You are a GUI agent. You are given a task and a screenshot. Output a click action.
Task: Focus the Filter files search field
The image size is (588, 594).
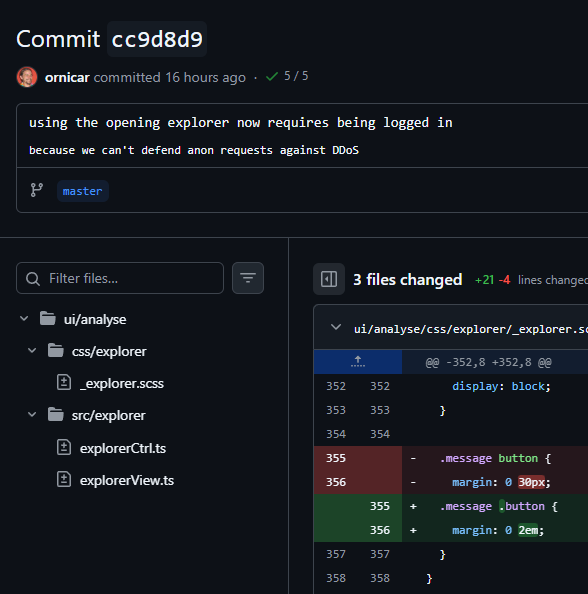[x=120, y=278]
